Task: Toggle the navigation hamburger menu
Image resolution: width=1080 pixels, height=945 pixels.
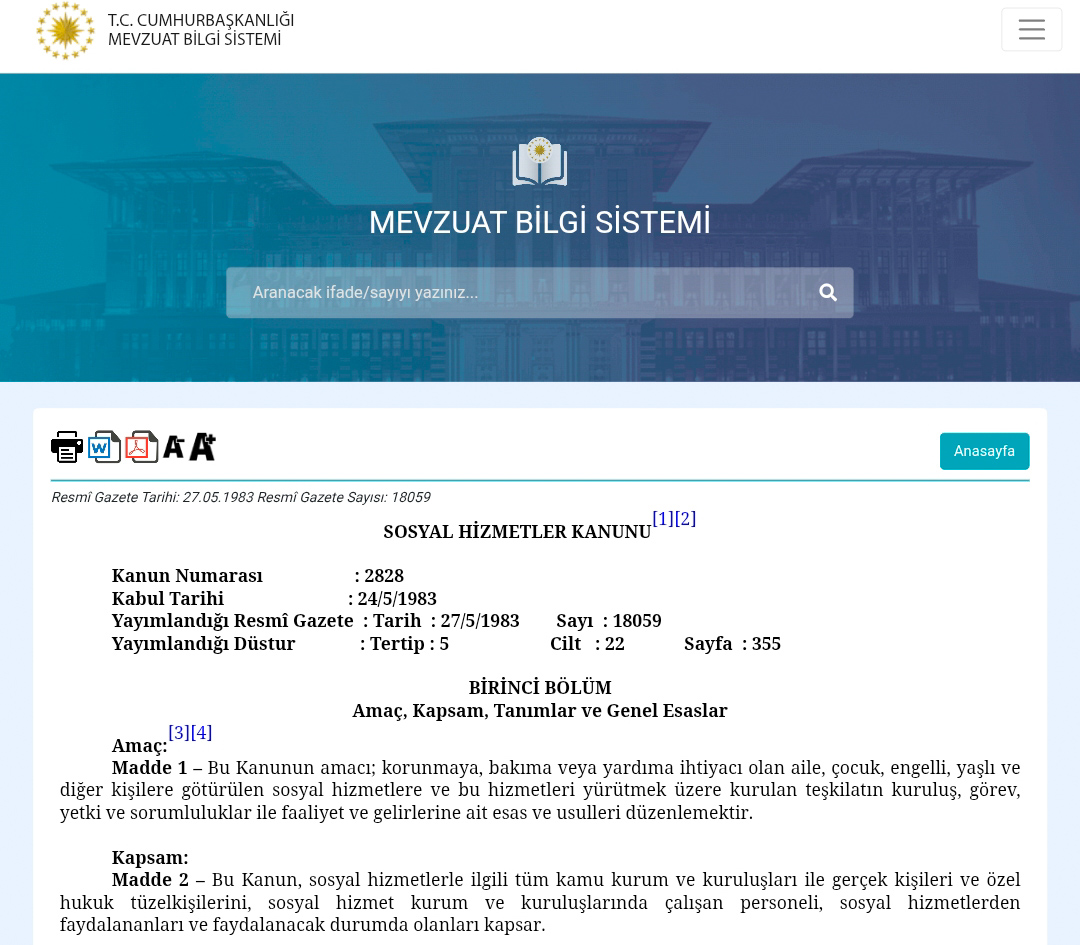Action: click(x=1031, y=29)
